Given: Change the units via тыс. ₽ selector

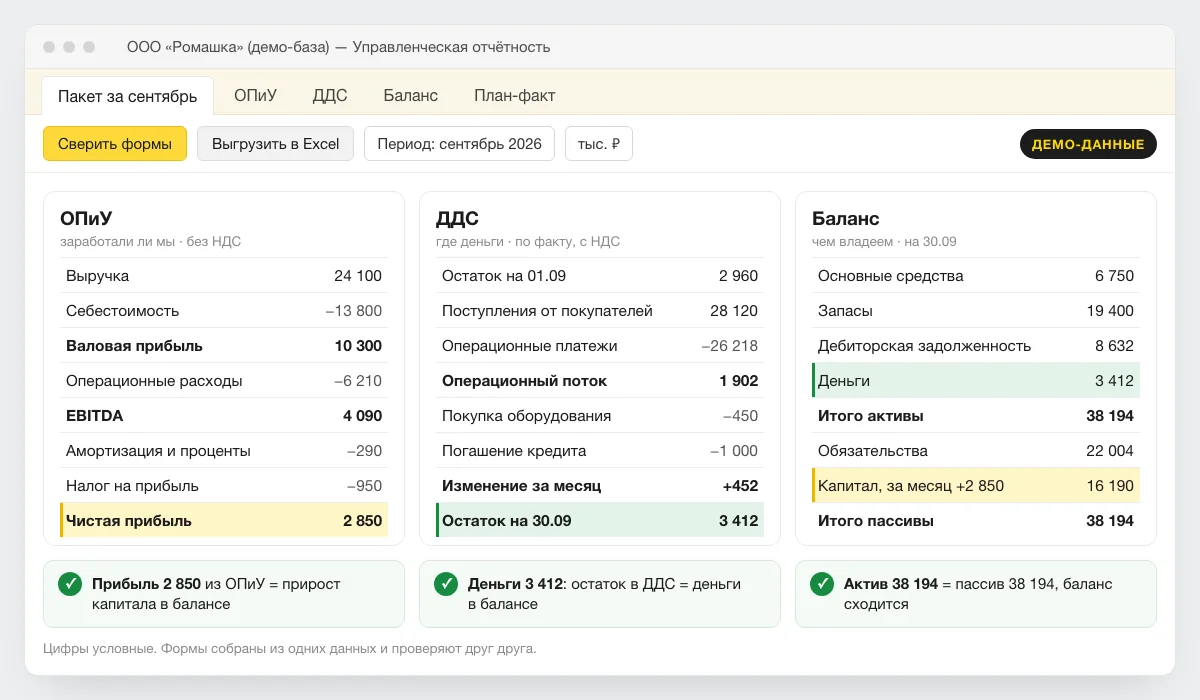Looking at the screenshot, I should (x=599, y=143).
